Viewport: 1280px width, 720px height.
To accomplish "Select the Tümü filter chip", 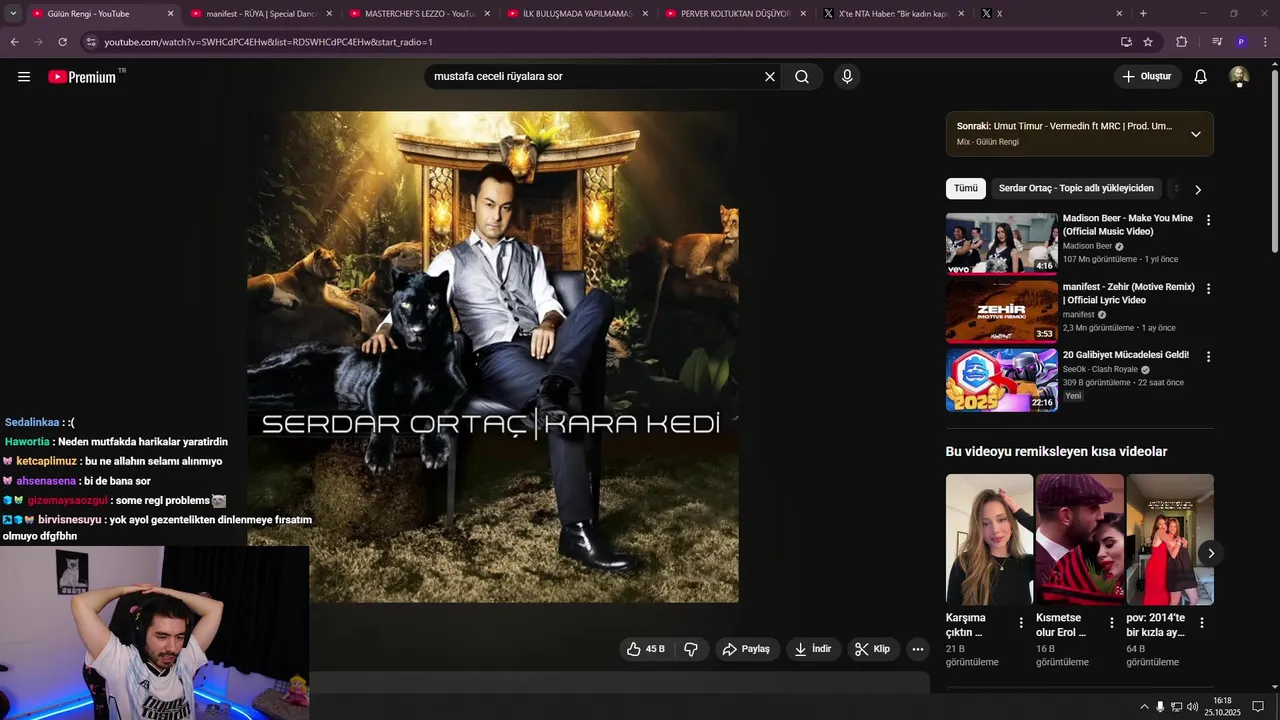I will [x=966, y=188].
